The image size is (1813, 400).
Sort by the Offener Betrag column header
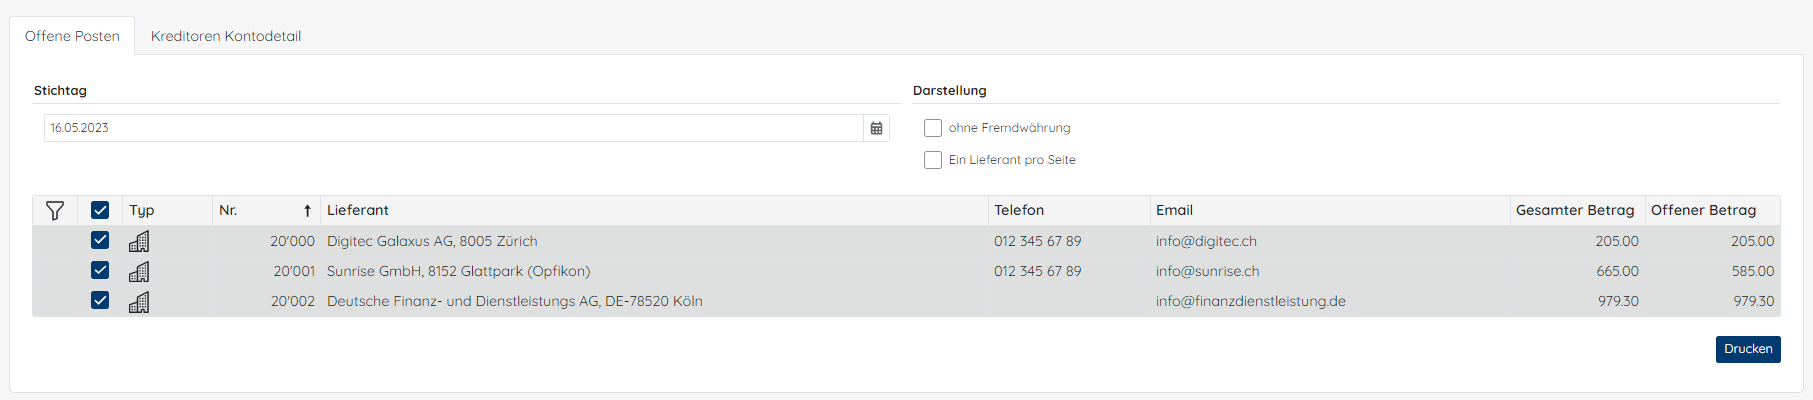coord(1703,210)
